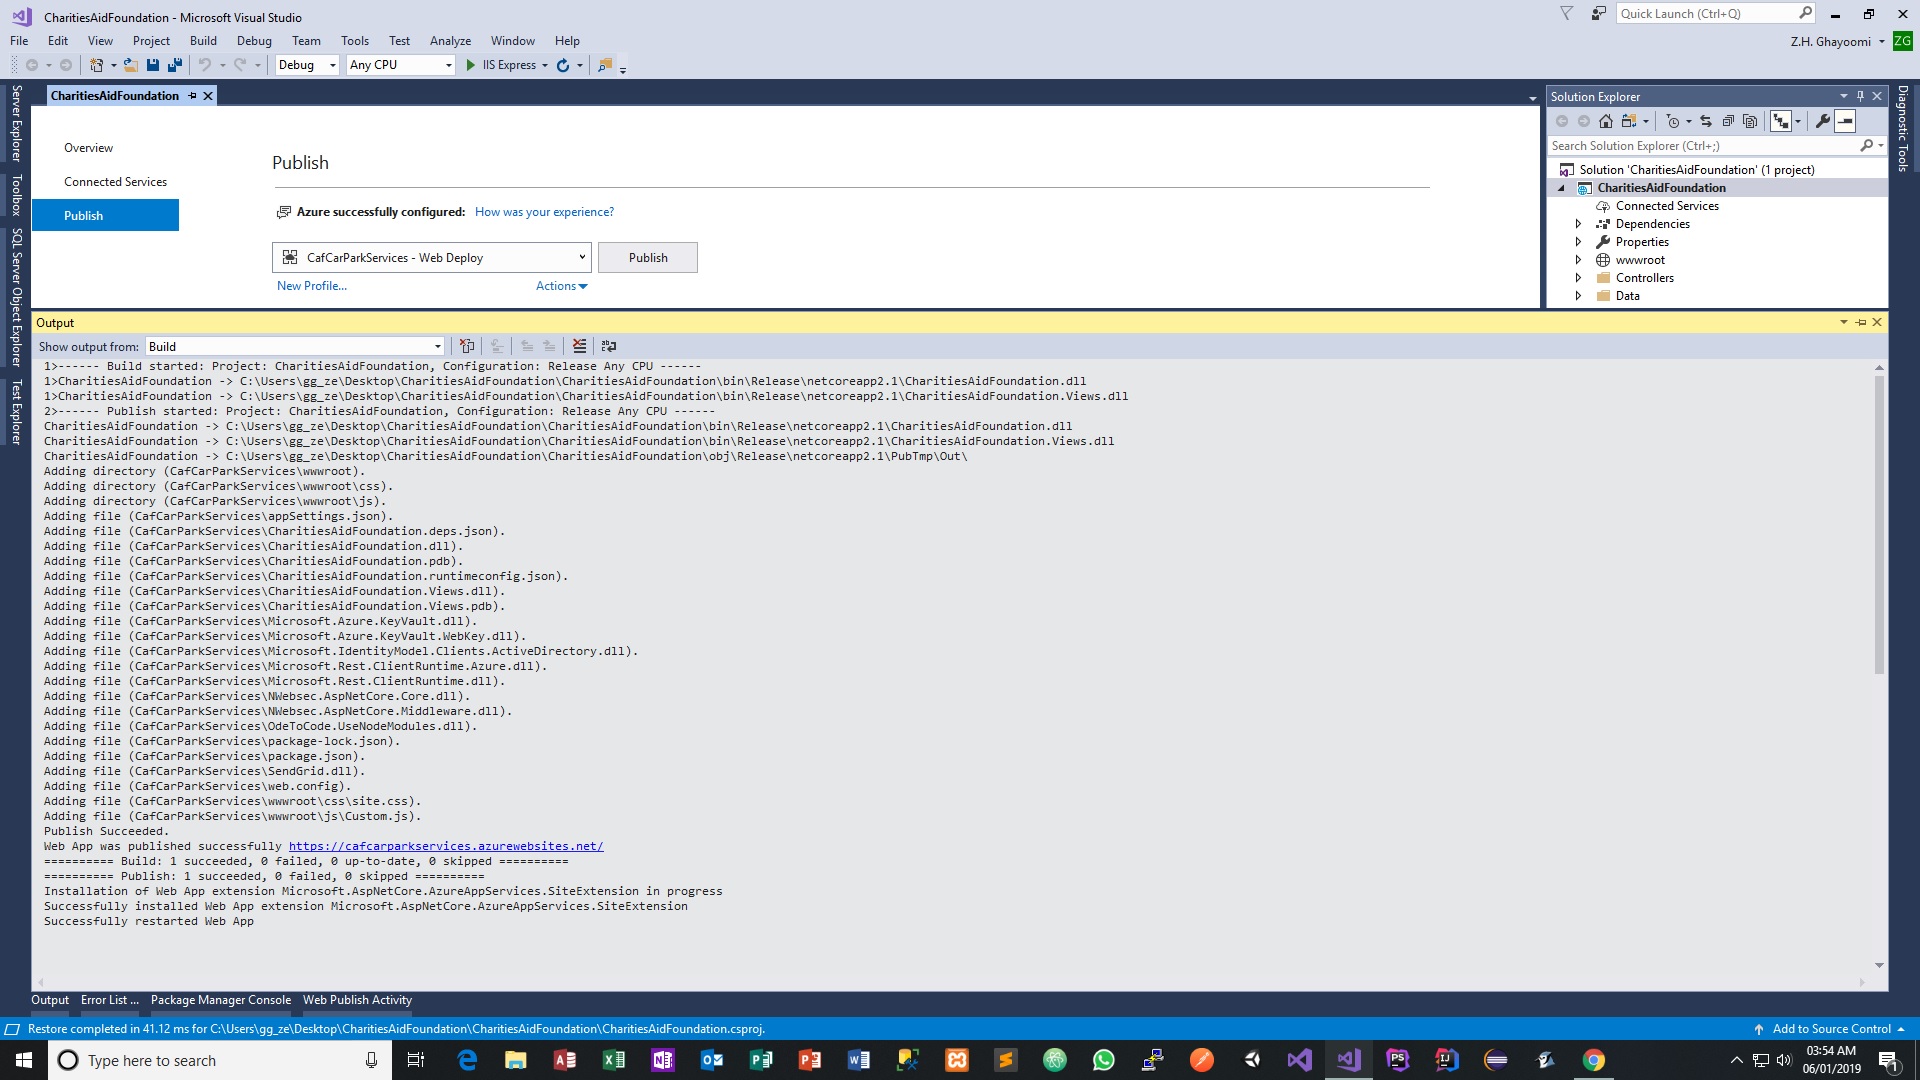The width and height of the screenshot is (1920, 1080).
Task: Run the project with IIS Express
Action: pyautogui.click(x=505, y=64)
